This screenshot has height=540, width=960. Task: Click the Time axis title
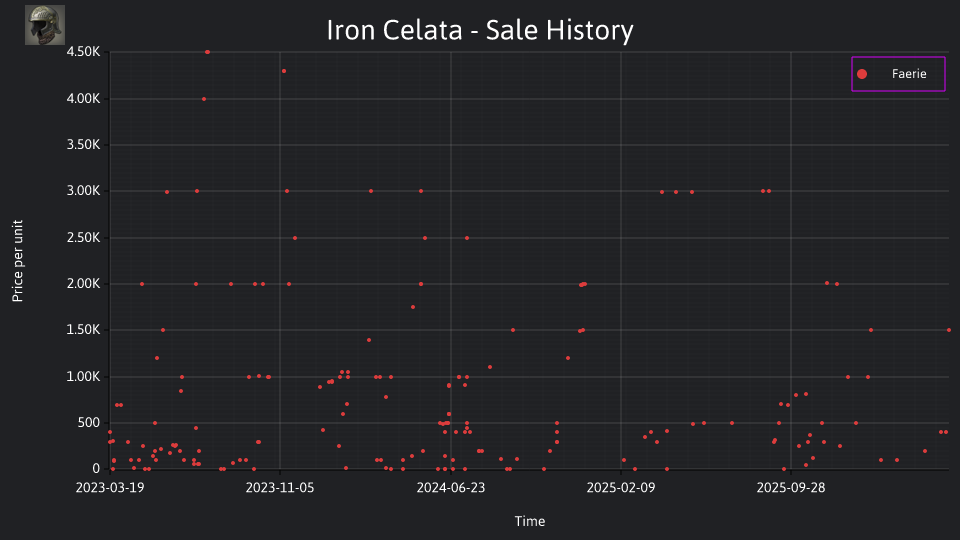pyautogui.click(x=530, y=521)
